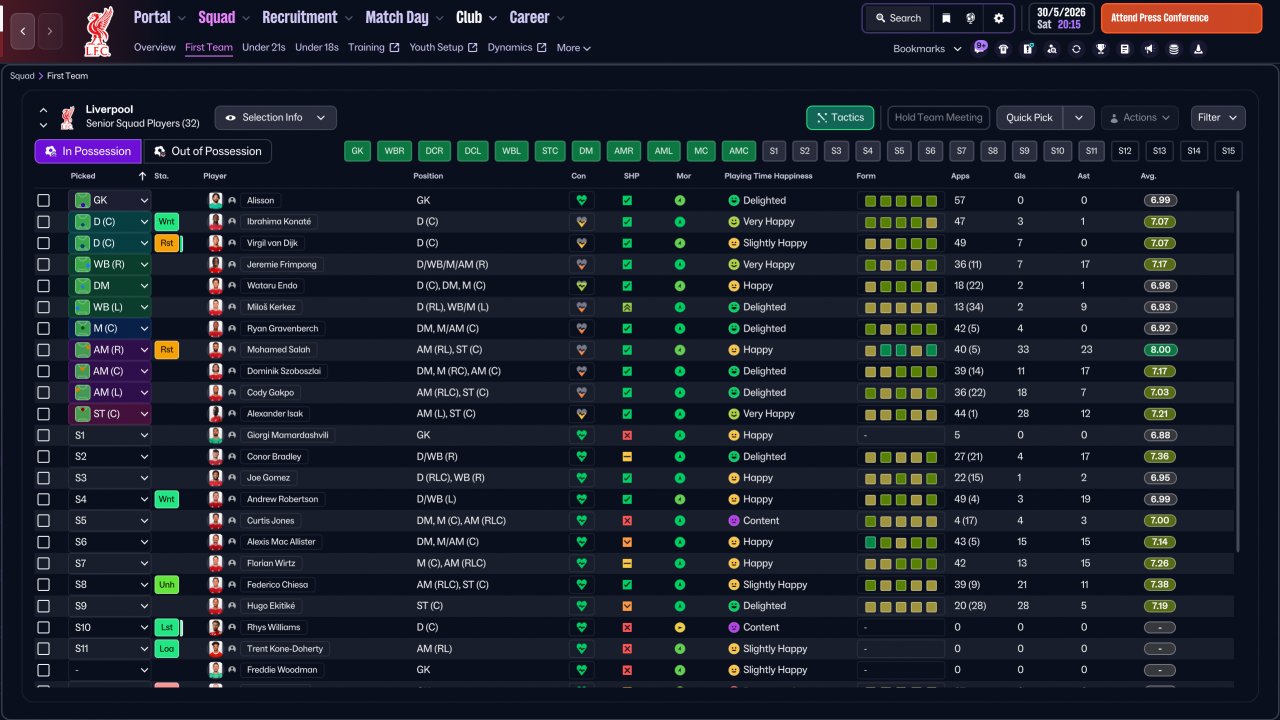Expand the Selection Info dropdown

click(x=275, y=117)
